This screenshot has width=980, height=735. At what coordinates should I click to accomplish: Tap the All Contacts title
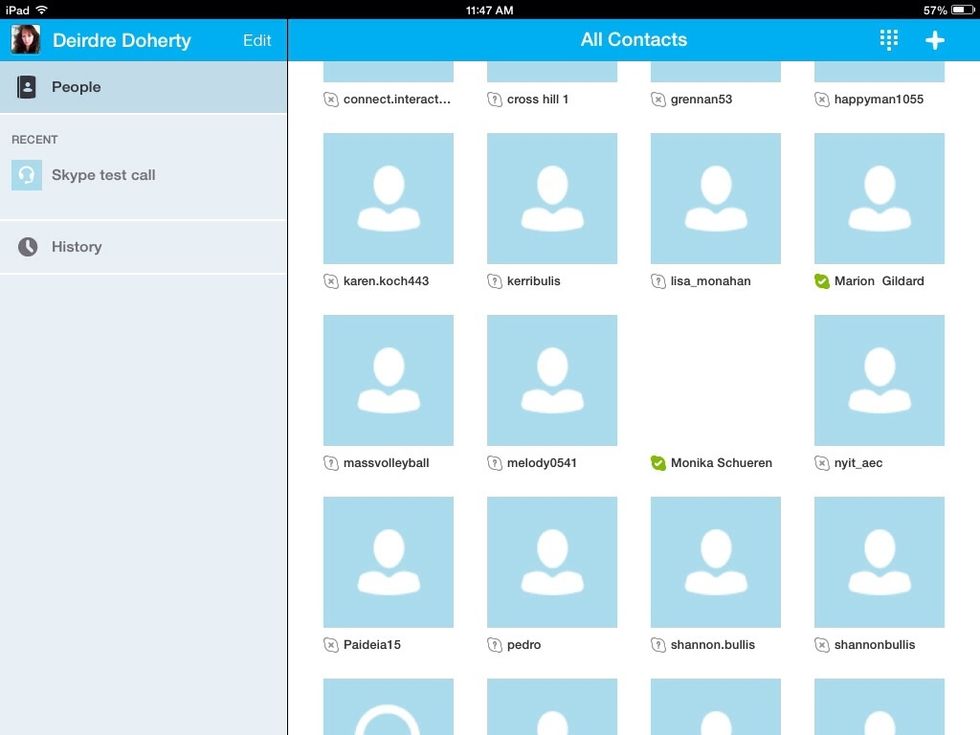tap(634, 39)
